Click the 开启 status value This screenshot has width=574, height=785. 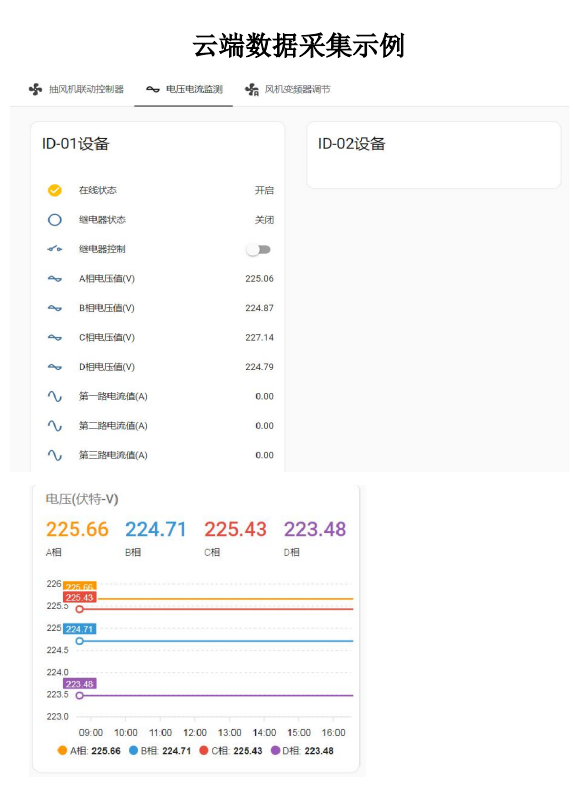tap(264, 190)
